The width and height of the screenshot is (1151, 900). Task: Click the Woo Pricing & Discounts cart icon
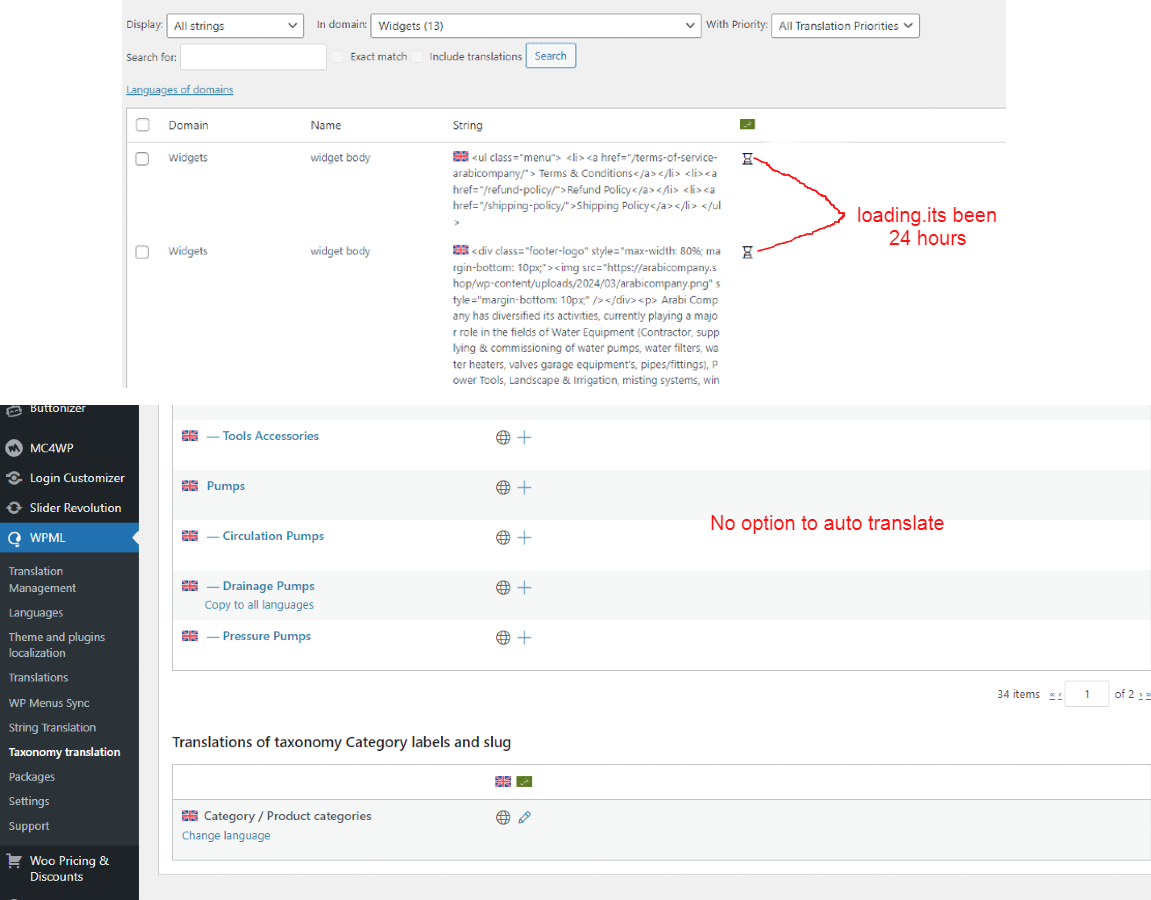pyautogui.click(x=14, y=861)
